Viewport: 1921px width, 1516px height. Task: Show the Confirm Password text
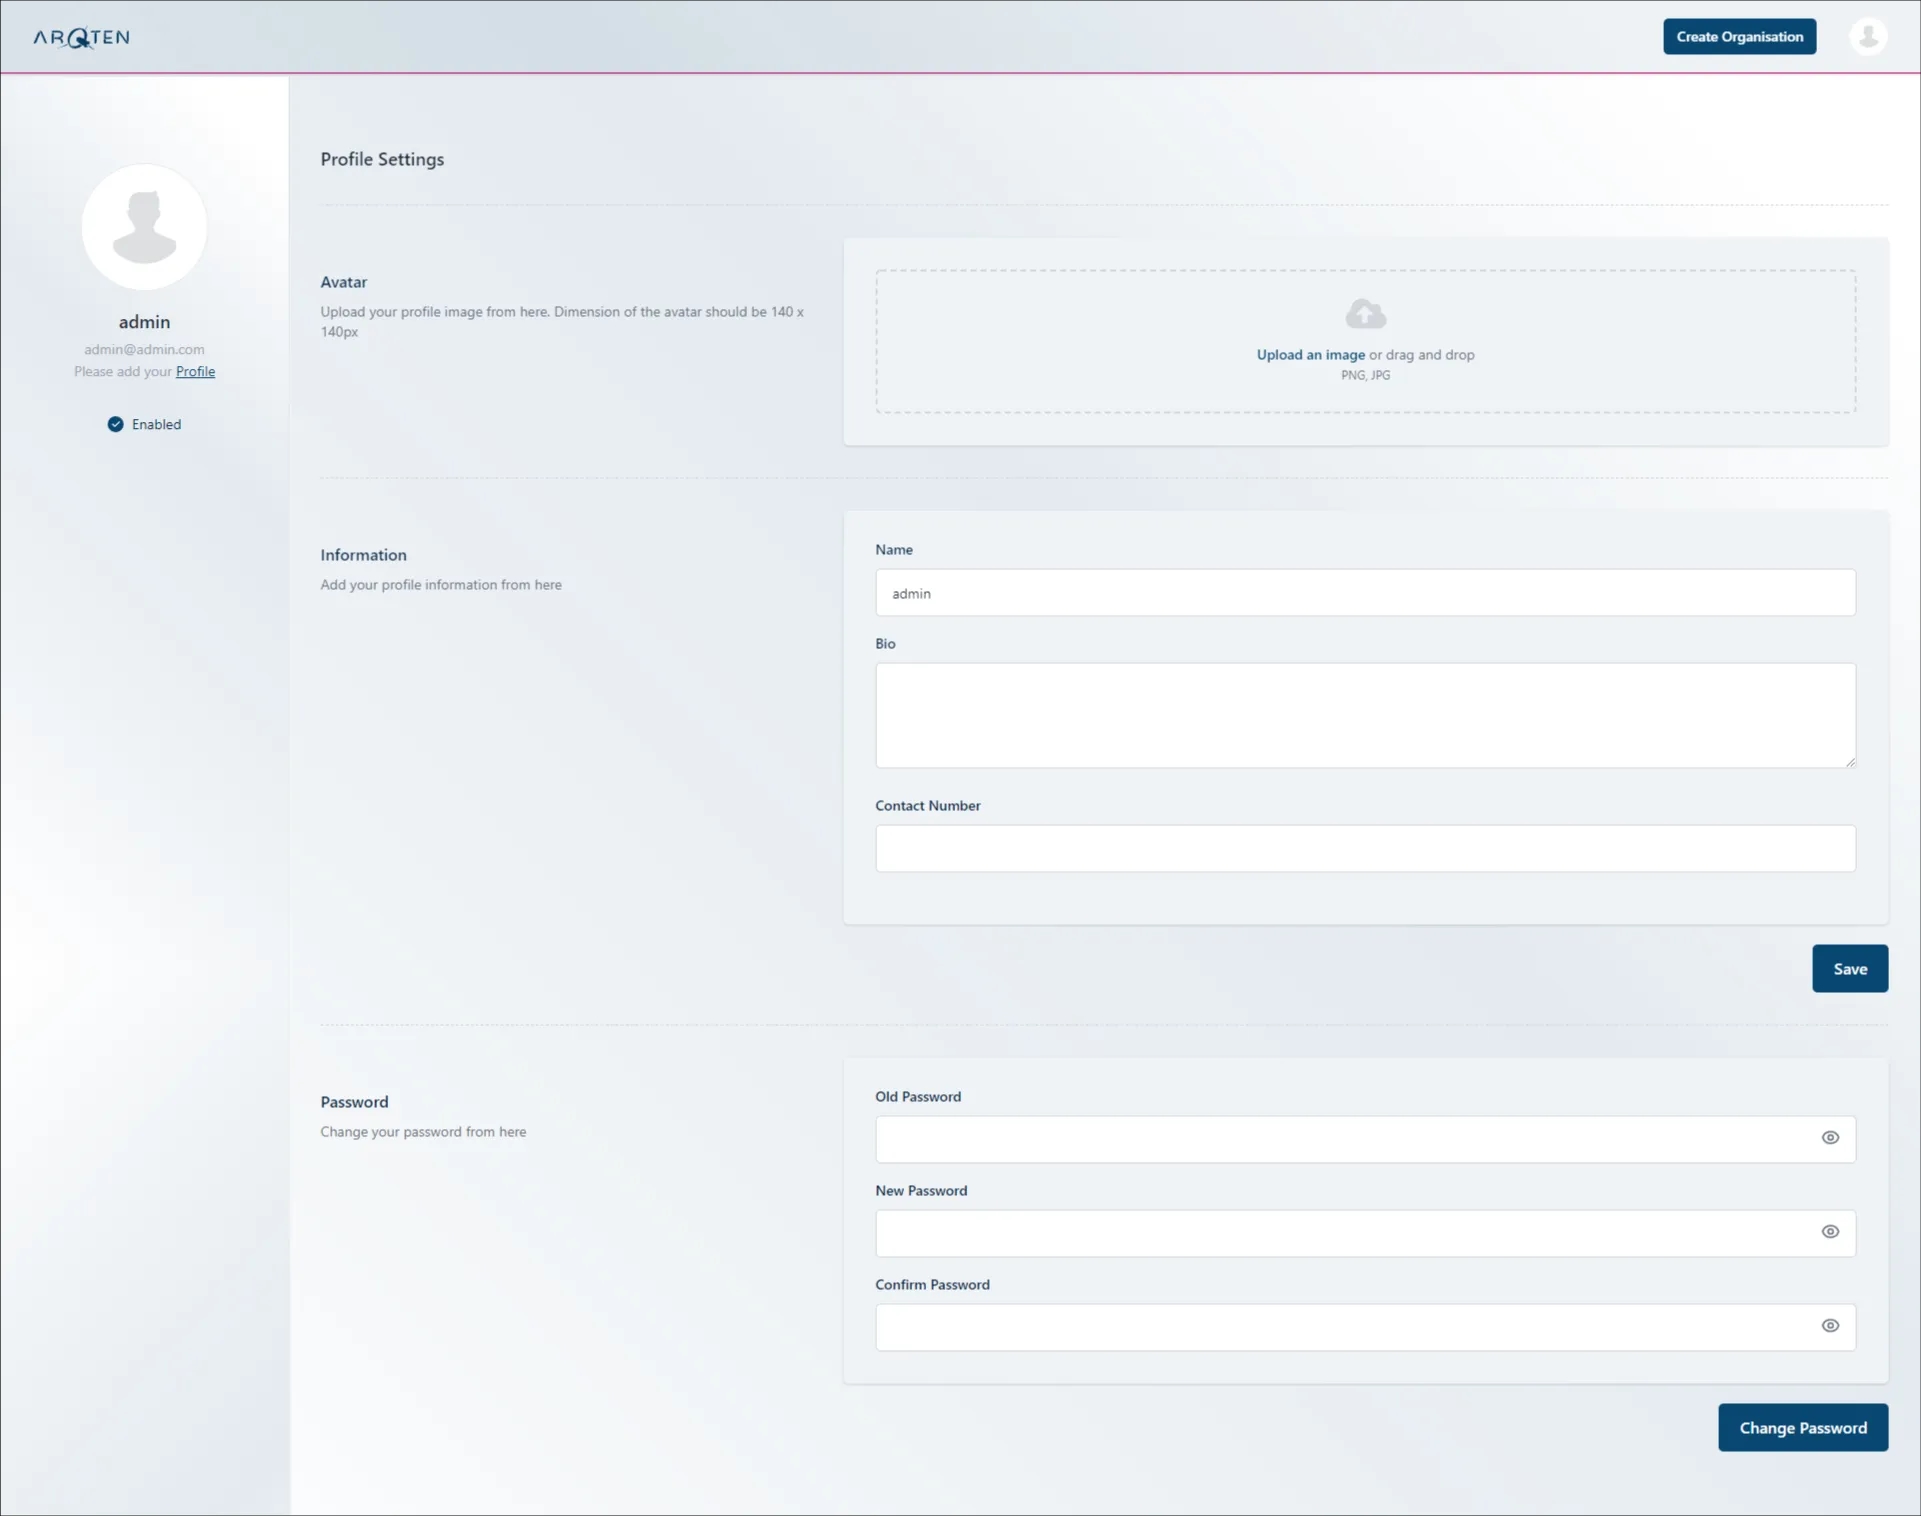coord(1830,1326)
